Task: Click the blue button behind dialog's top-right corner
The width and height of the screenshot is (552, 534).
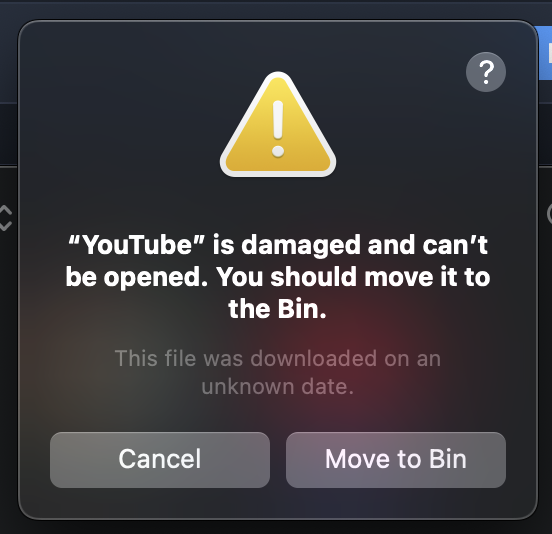Action: tap(545, 53)
